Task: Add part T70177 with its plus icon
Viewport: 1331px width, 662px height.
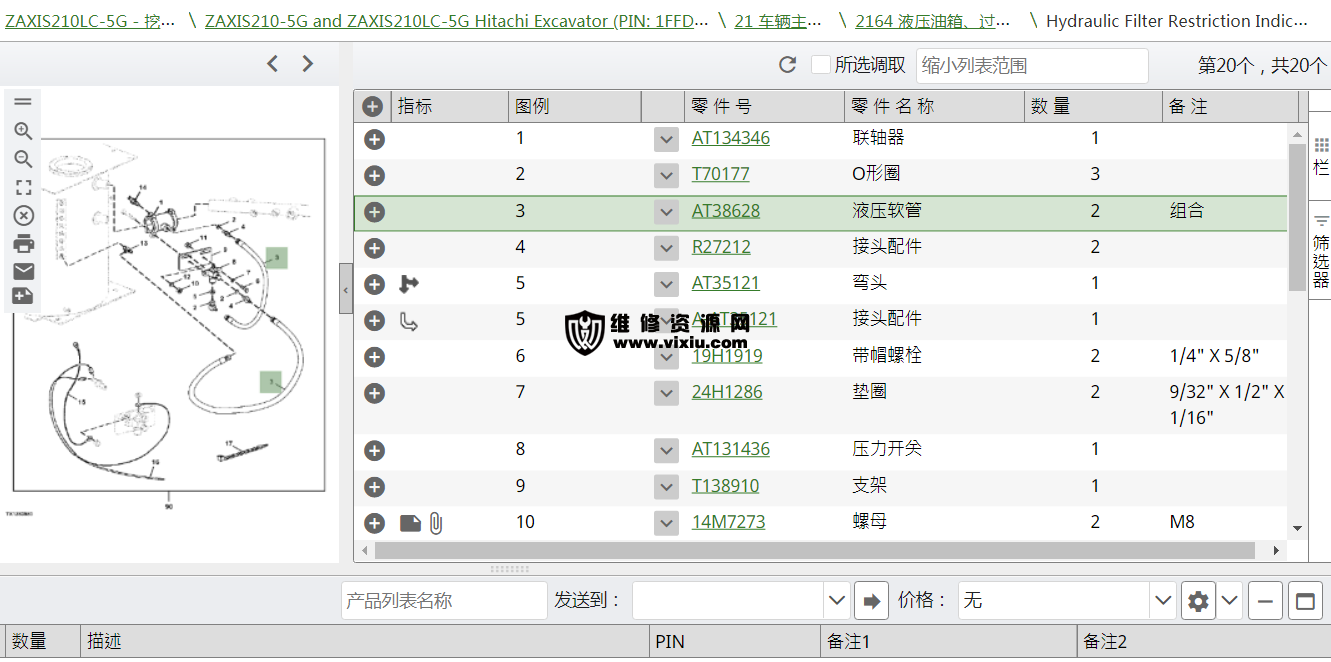Action: pyautogui.click(x=375, y=176)
